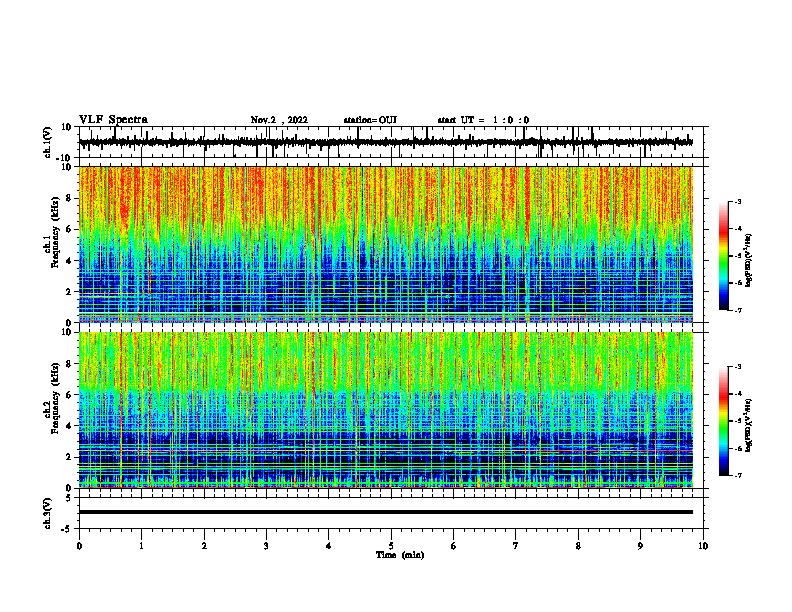The height and width of the screenshot is (612, 792).
Task: Click the ch.2 PSD color bar
Action: point(723,421)
